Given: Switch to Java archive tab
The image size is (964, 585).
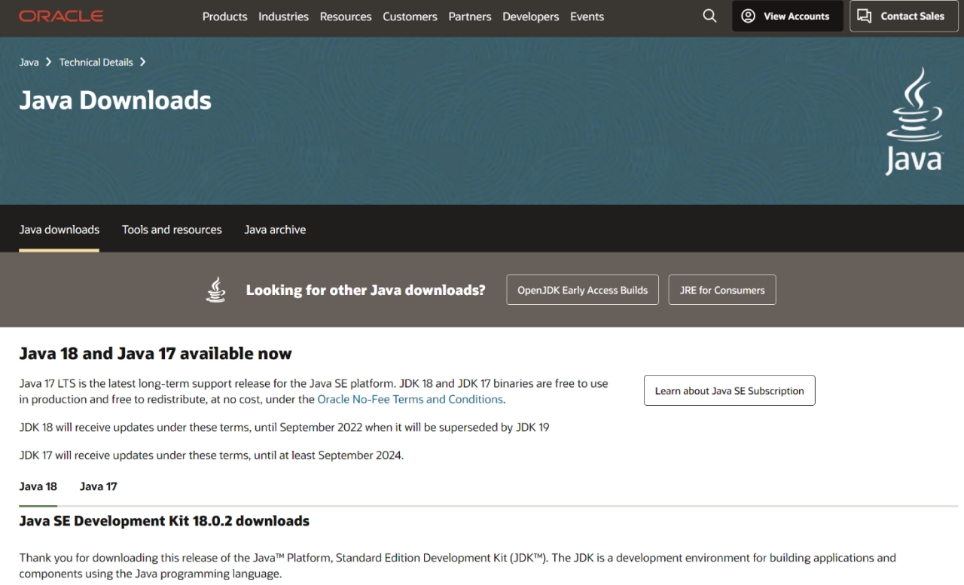Looking at the screenshot, I should click(275, 229).
